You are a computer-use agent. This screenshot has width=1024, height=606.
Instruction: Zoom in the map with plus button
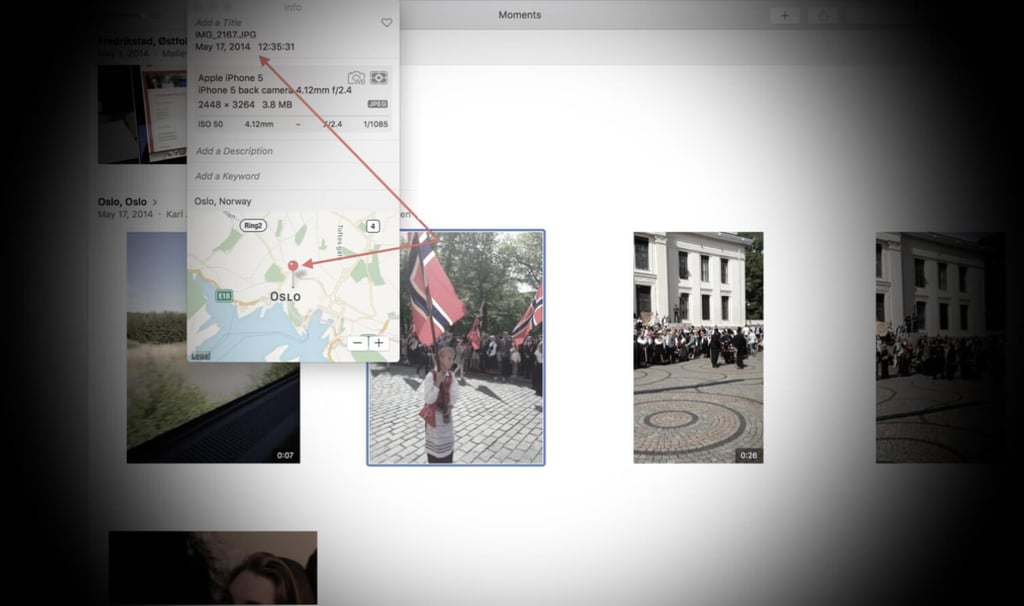point(379,343)
